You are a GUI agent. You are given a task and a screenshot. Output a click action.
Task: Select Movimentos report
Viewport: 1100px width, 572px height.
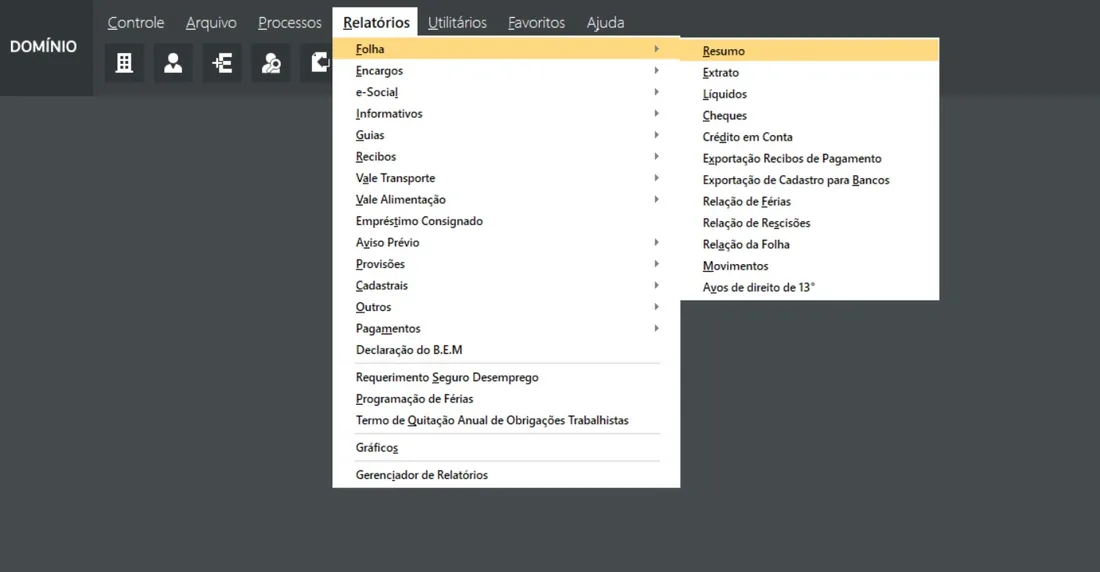[810, 266]
